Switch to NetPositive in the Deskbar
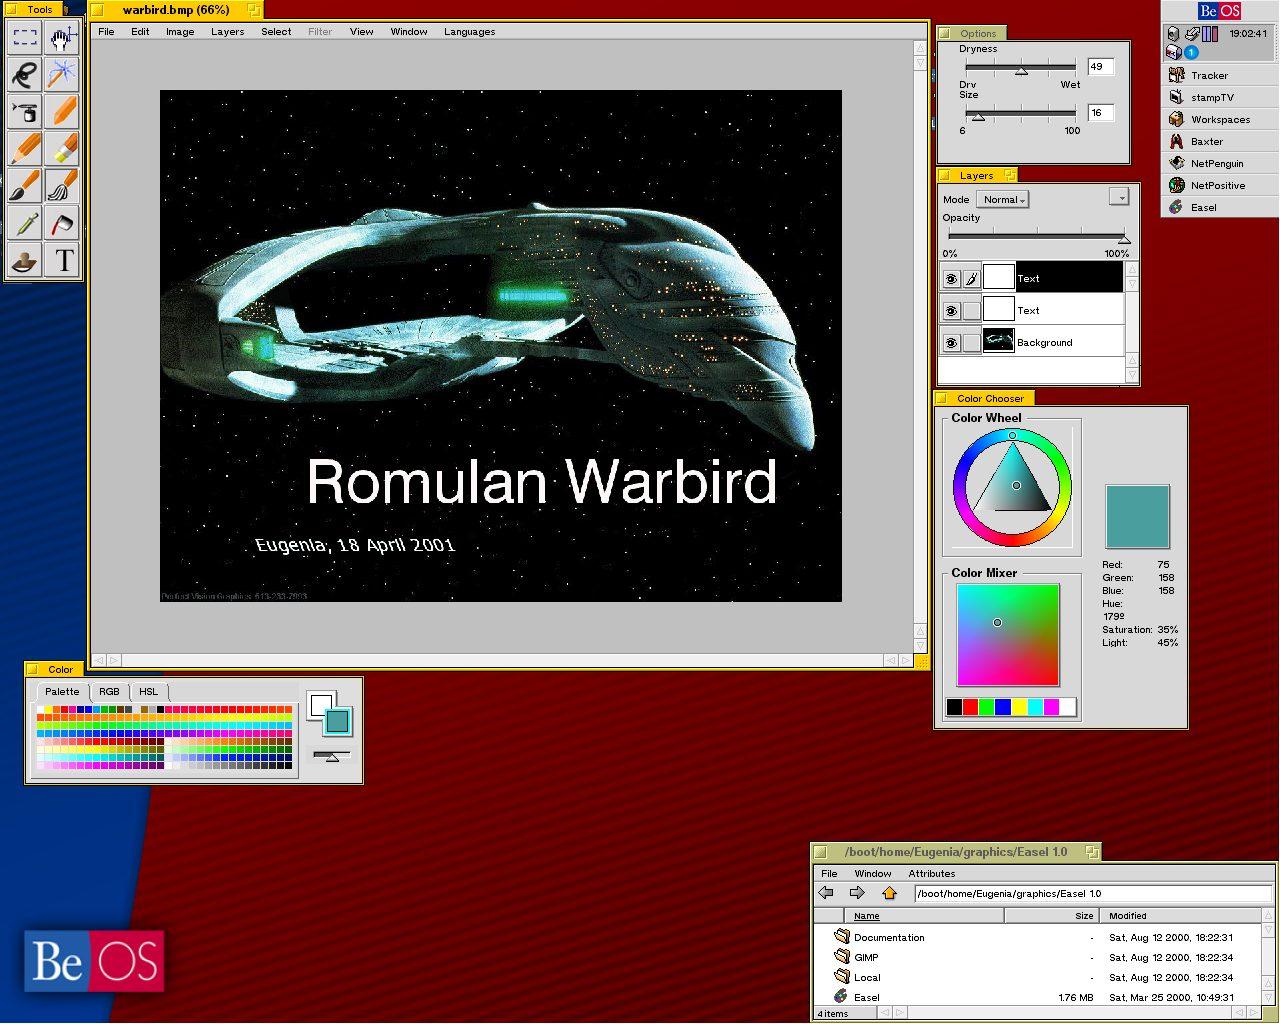The image size is (1280, 1024). pyautogui.click(x=1220, y=185)
